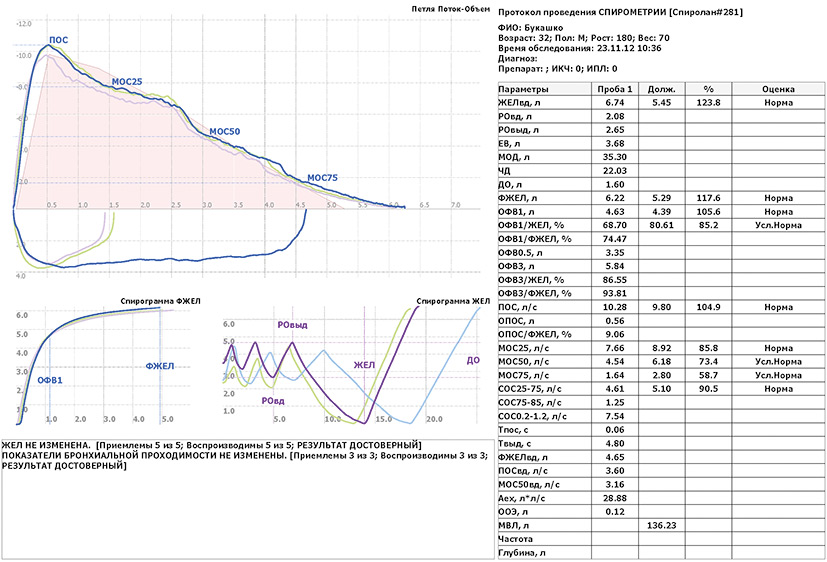Select the РОвд label on ЖЕЛ spirogram
Screen dimensions: 827x562
pos(273,401)
